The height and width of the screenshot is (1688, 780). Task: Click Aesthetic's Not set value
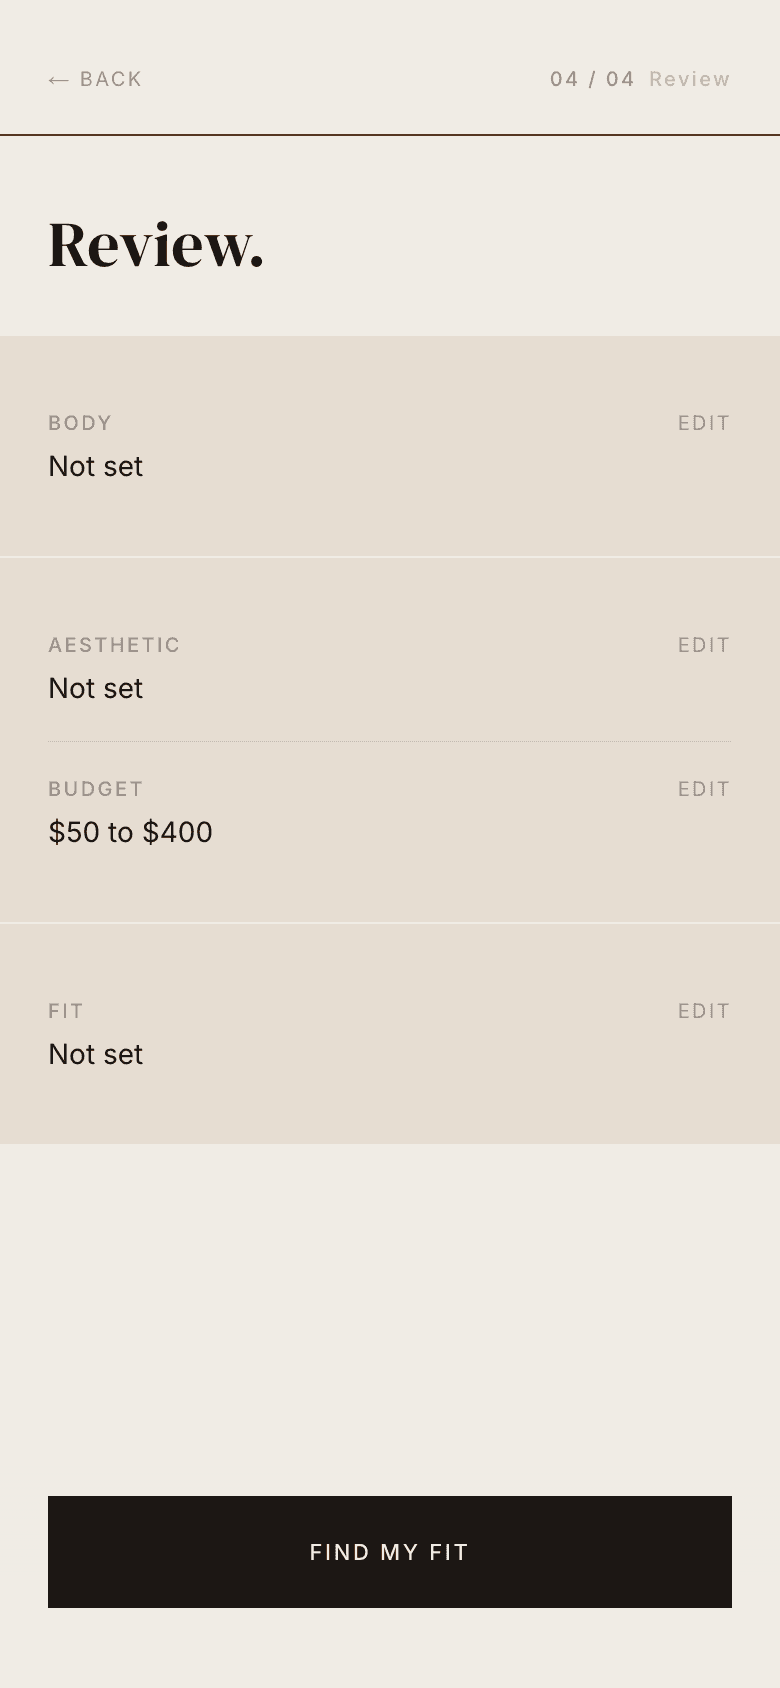[x=96, y=689]
